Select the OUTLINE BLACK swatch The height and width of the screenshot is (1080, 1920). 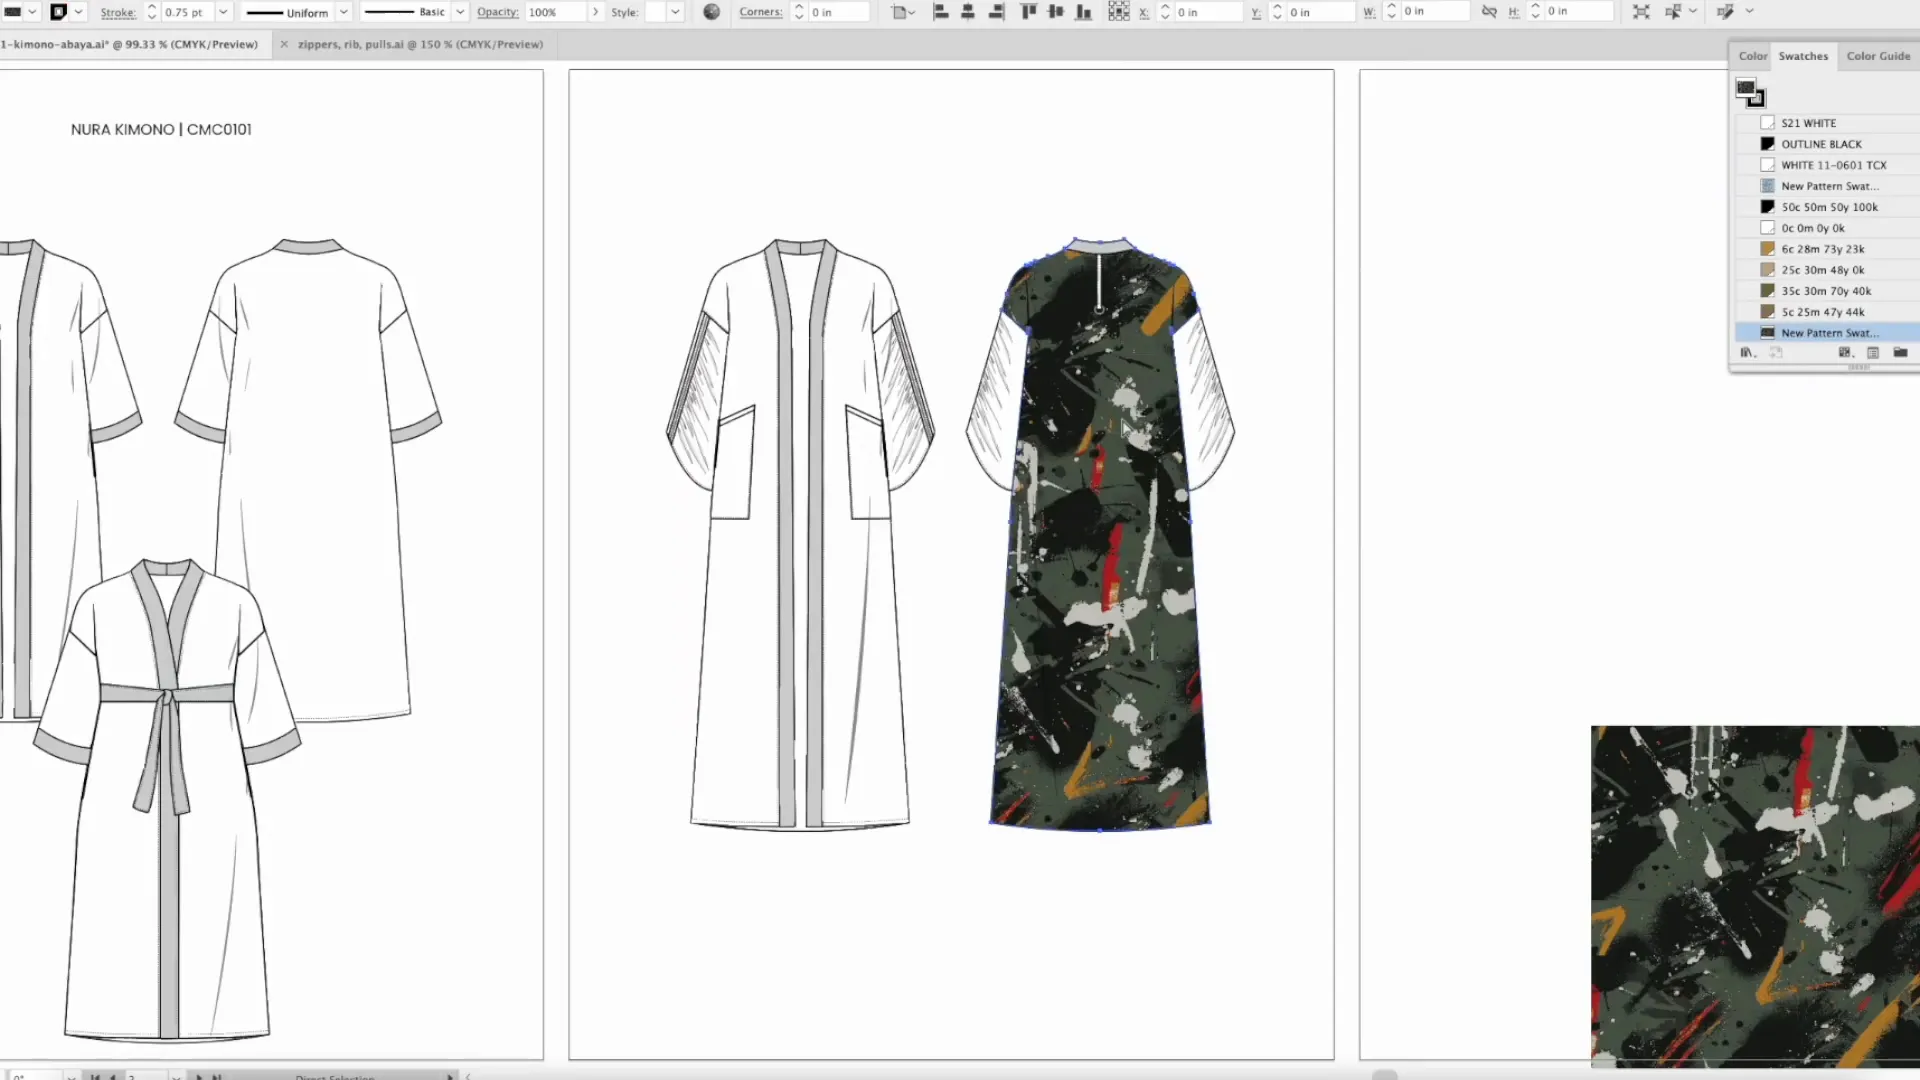(1827, 144)
